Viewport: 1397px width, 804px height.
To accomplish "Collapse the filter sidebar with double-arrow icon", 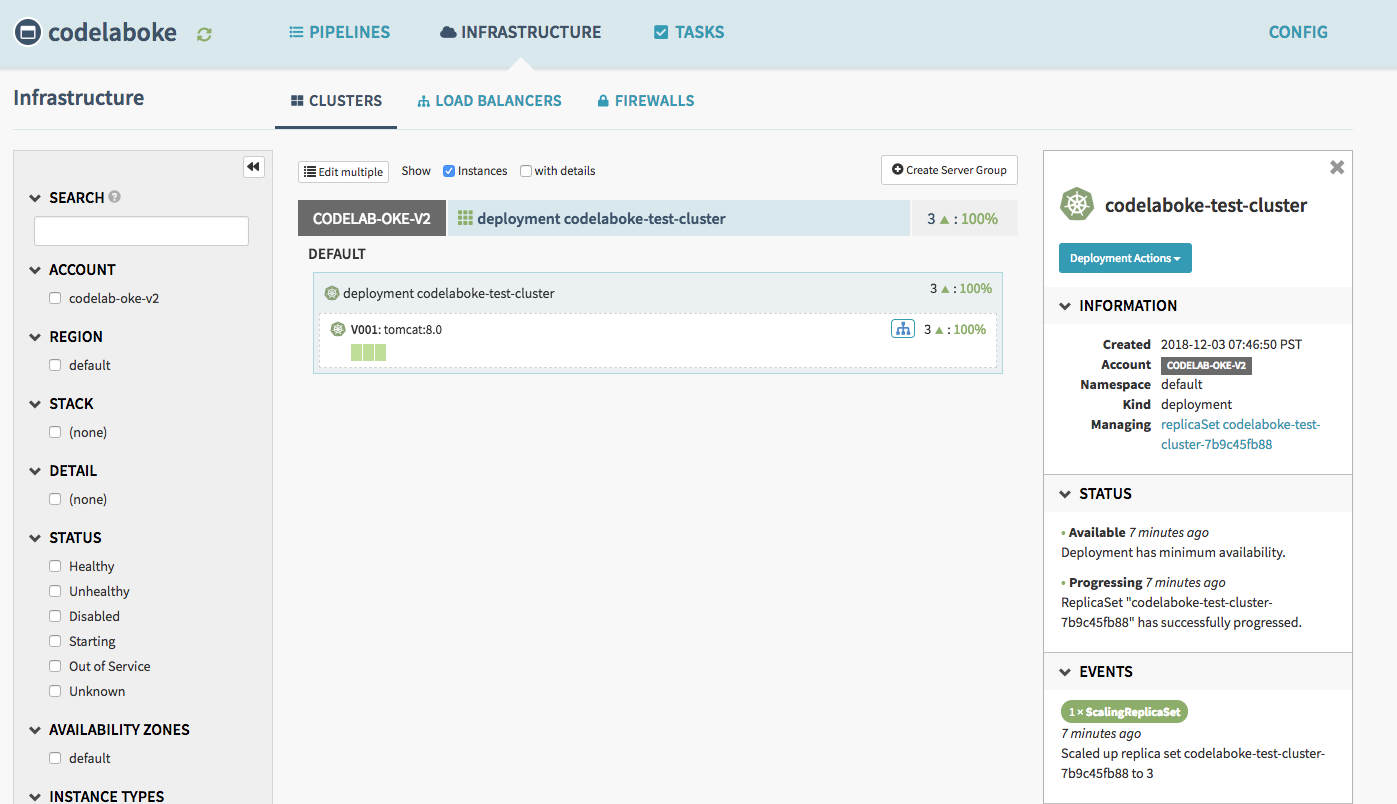I will [x=253, y=167].
